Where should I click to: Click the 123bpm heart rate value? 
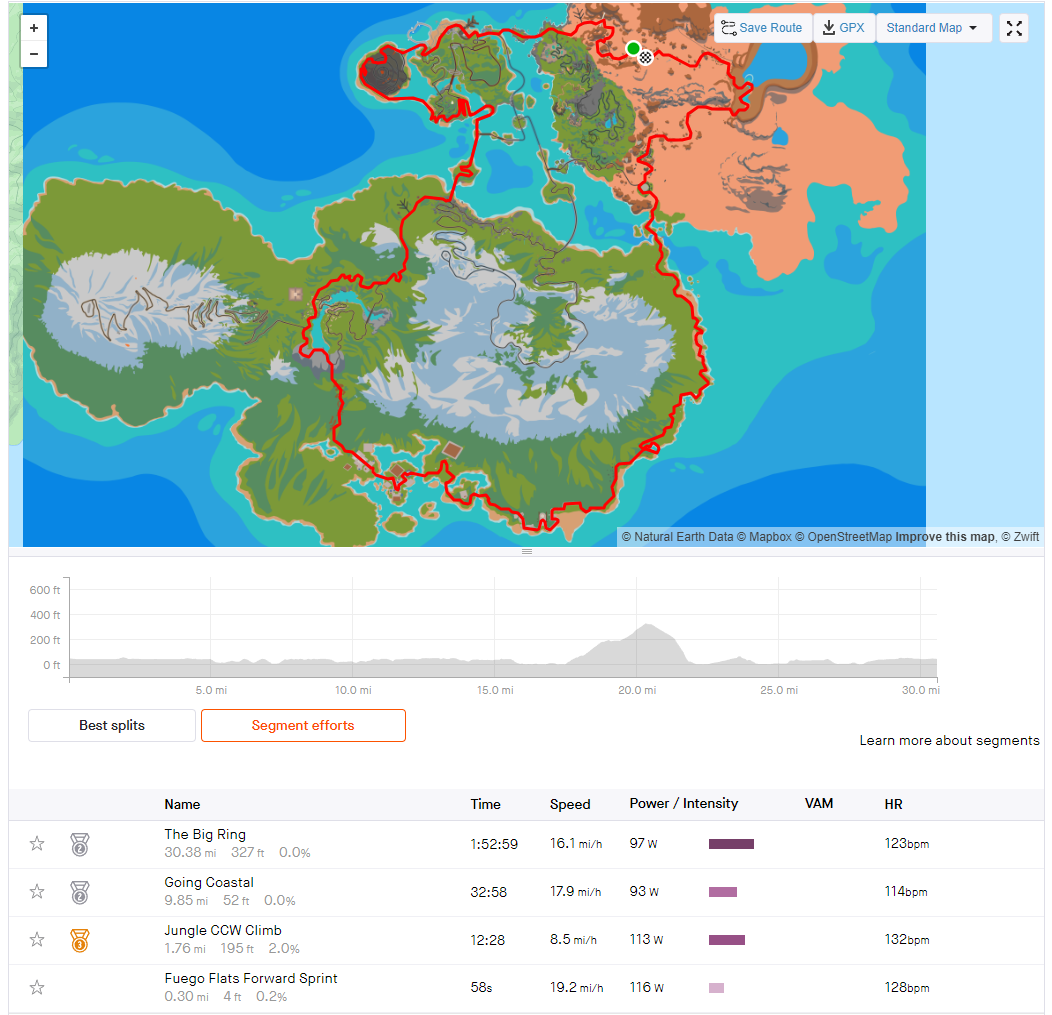pos(907,843)
